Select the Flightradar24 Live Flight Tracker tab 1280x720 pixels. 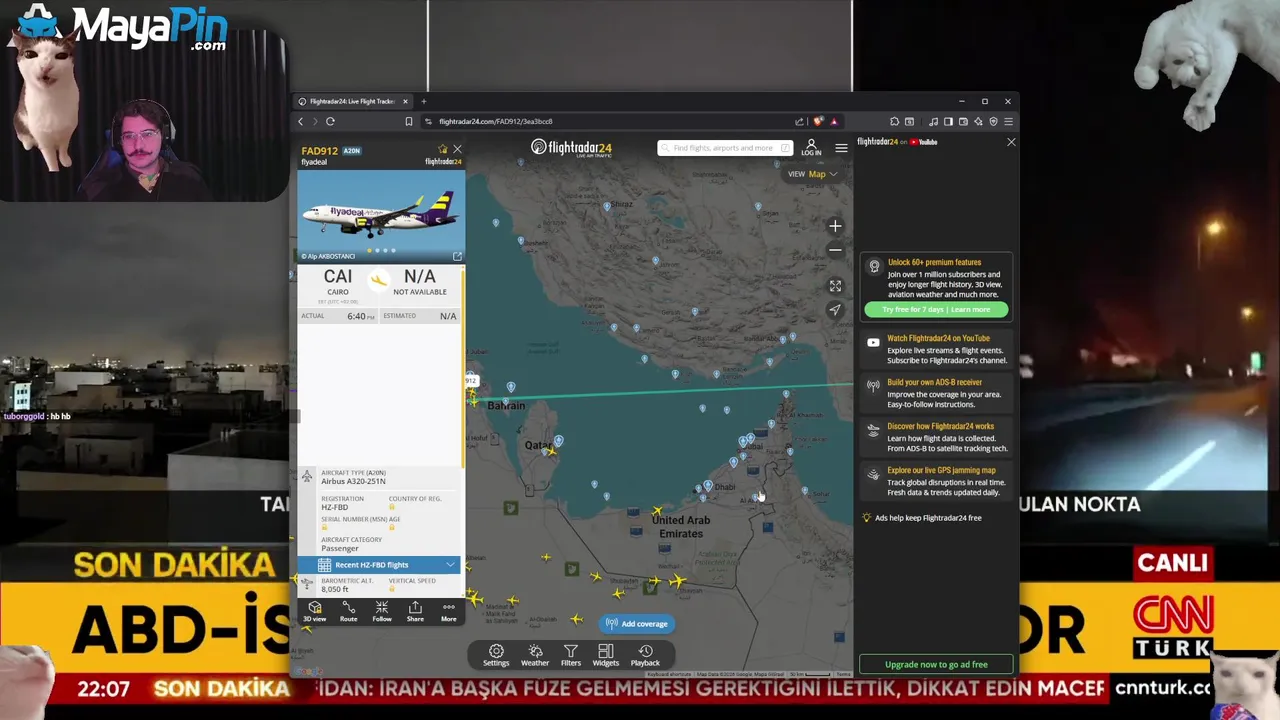click(x=352, y=101)
